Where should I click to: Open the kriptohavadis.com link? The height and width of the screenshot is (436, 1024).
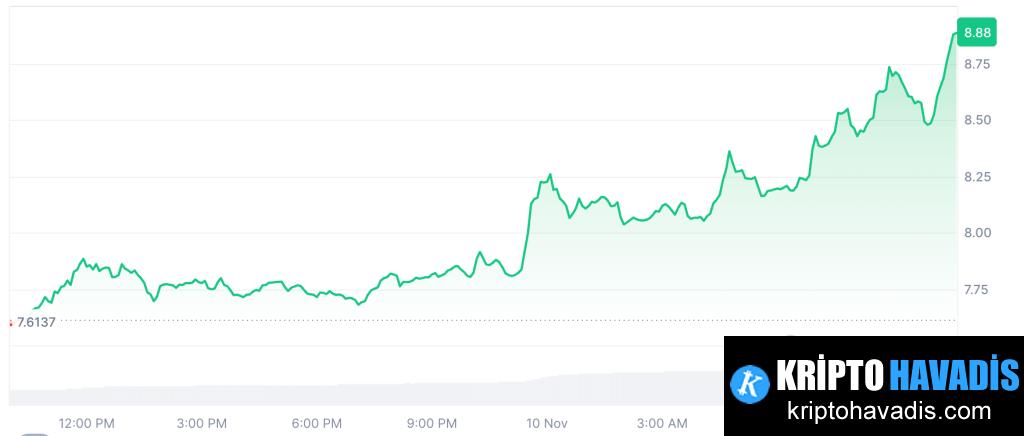889,411
